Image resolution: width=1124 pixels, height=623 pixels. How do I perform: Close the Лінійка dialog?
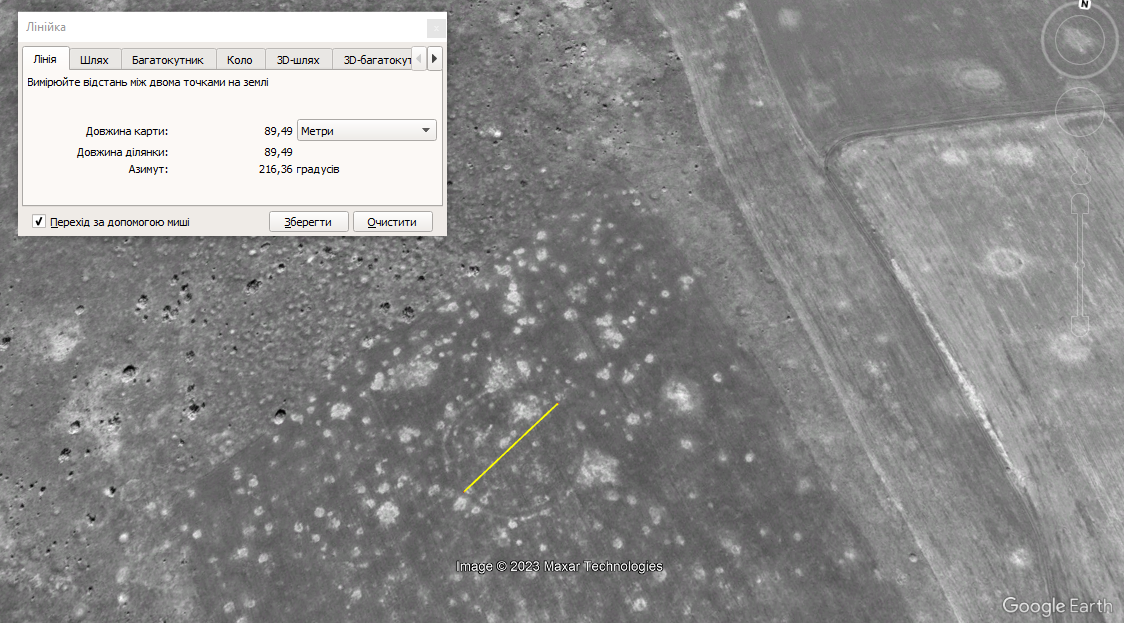click(436, 28)
